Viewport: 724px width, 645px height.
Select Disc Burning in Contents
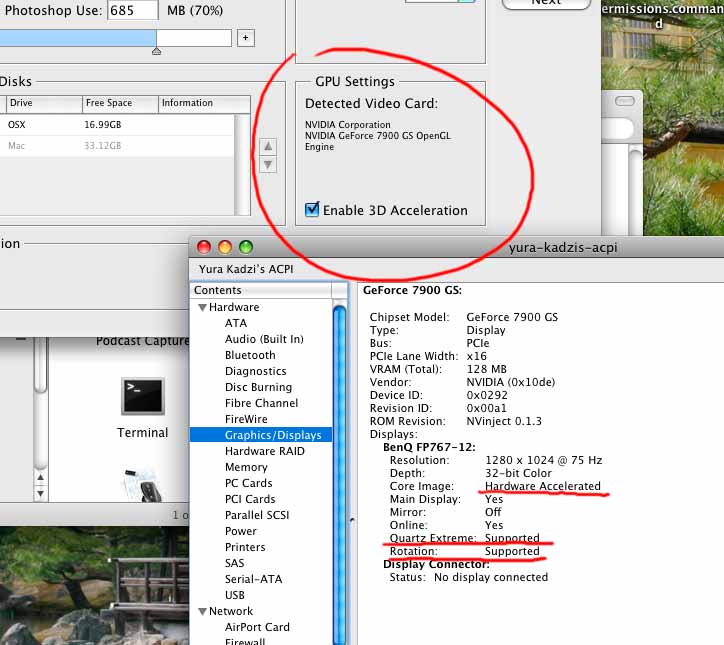[258, 387]
